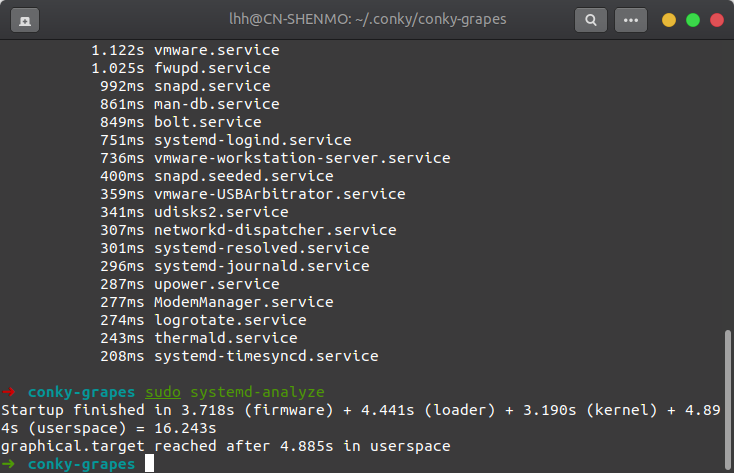Viewport: 734px width, 473px height.
Task: Click the 4.885s userspace time
Action: click(307, 446)
